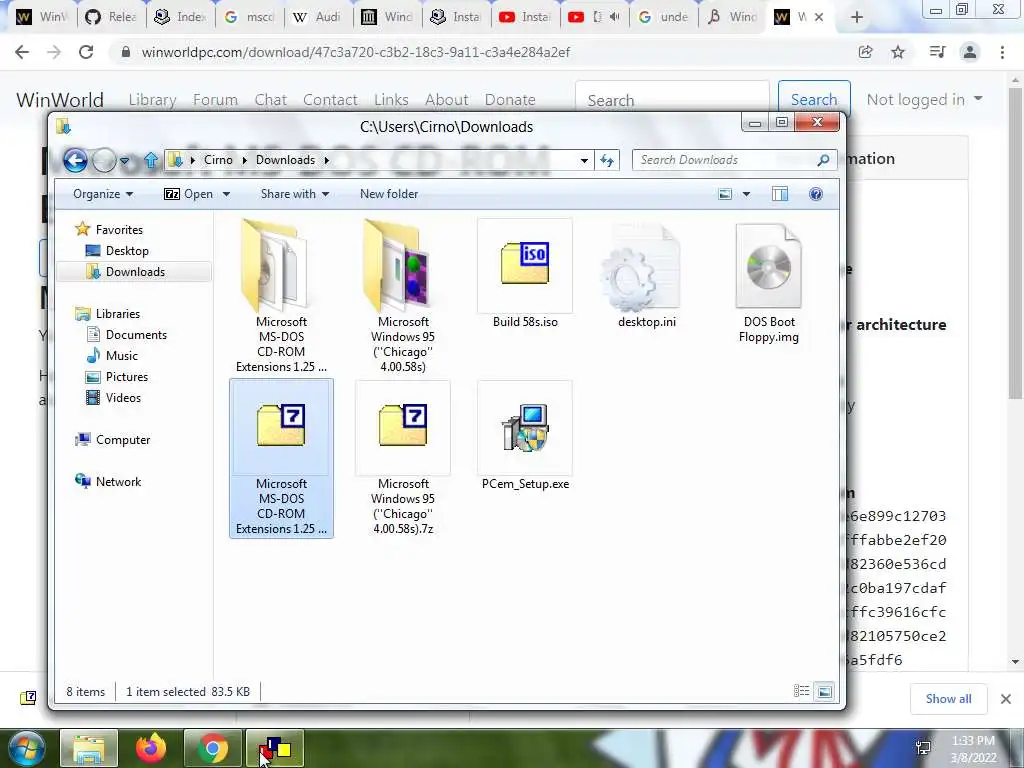This screenshot has width=1024, height=768.
Task: Open the WinWorld Library link
Action: click(x=152, y=100)
